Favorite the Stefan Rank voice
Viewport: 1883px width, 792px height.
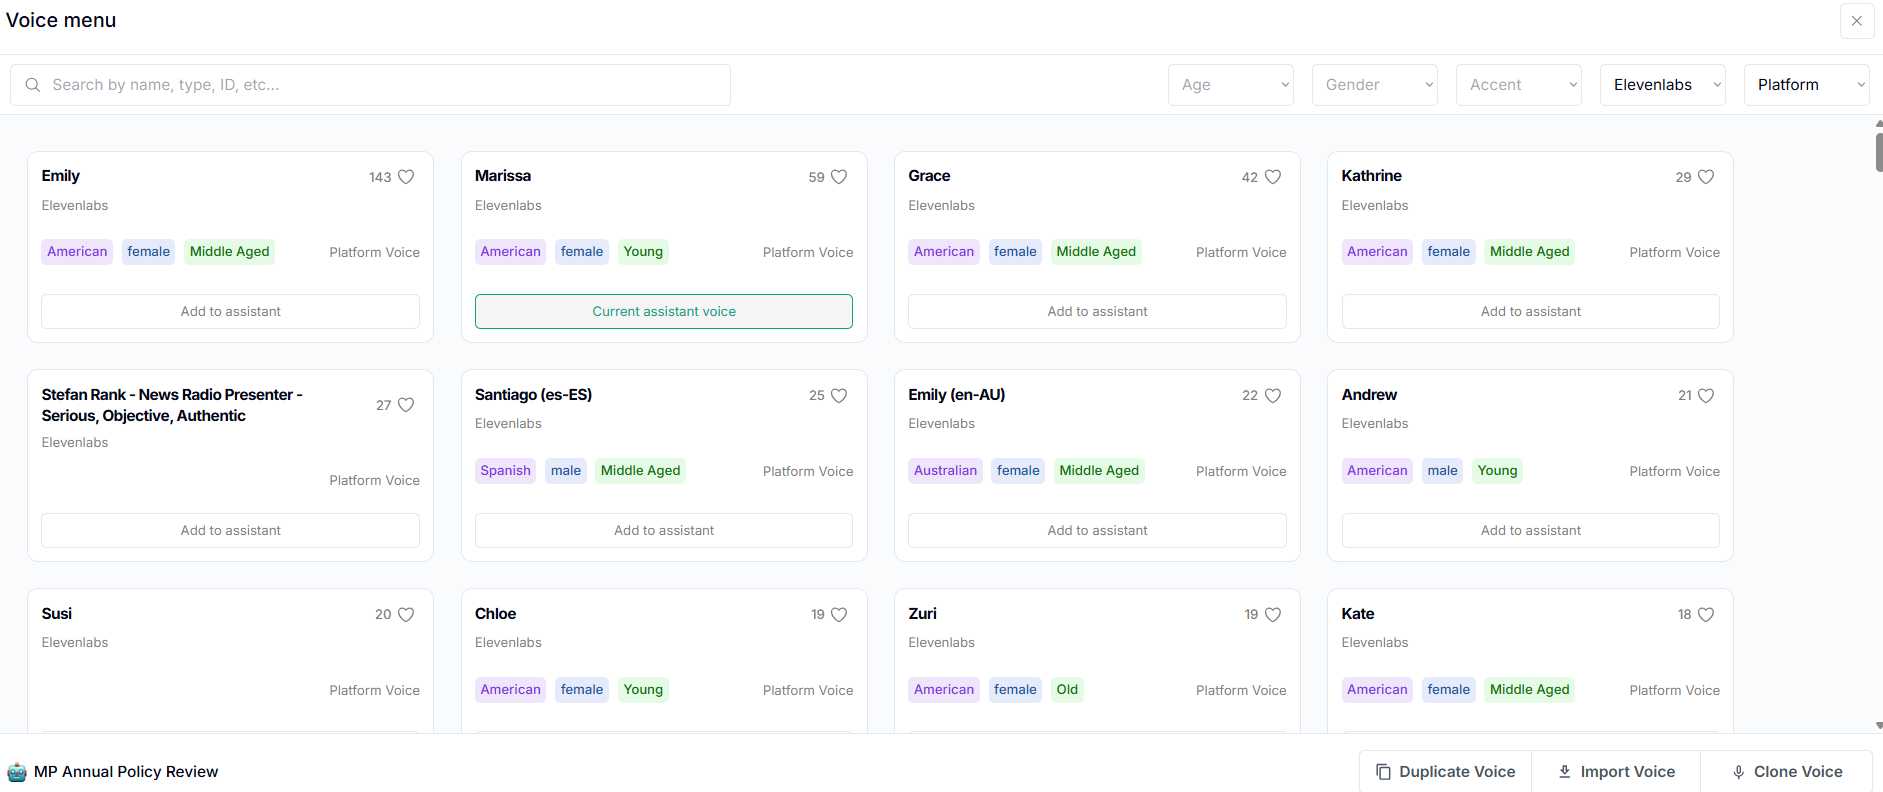point(406,405)
